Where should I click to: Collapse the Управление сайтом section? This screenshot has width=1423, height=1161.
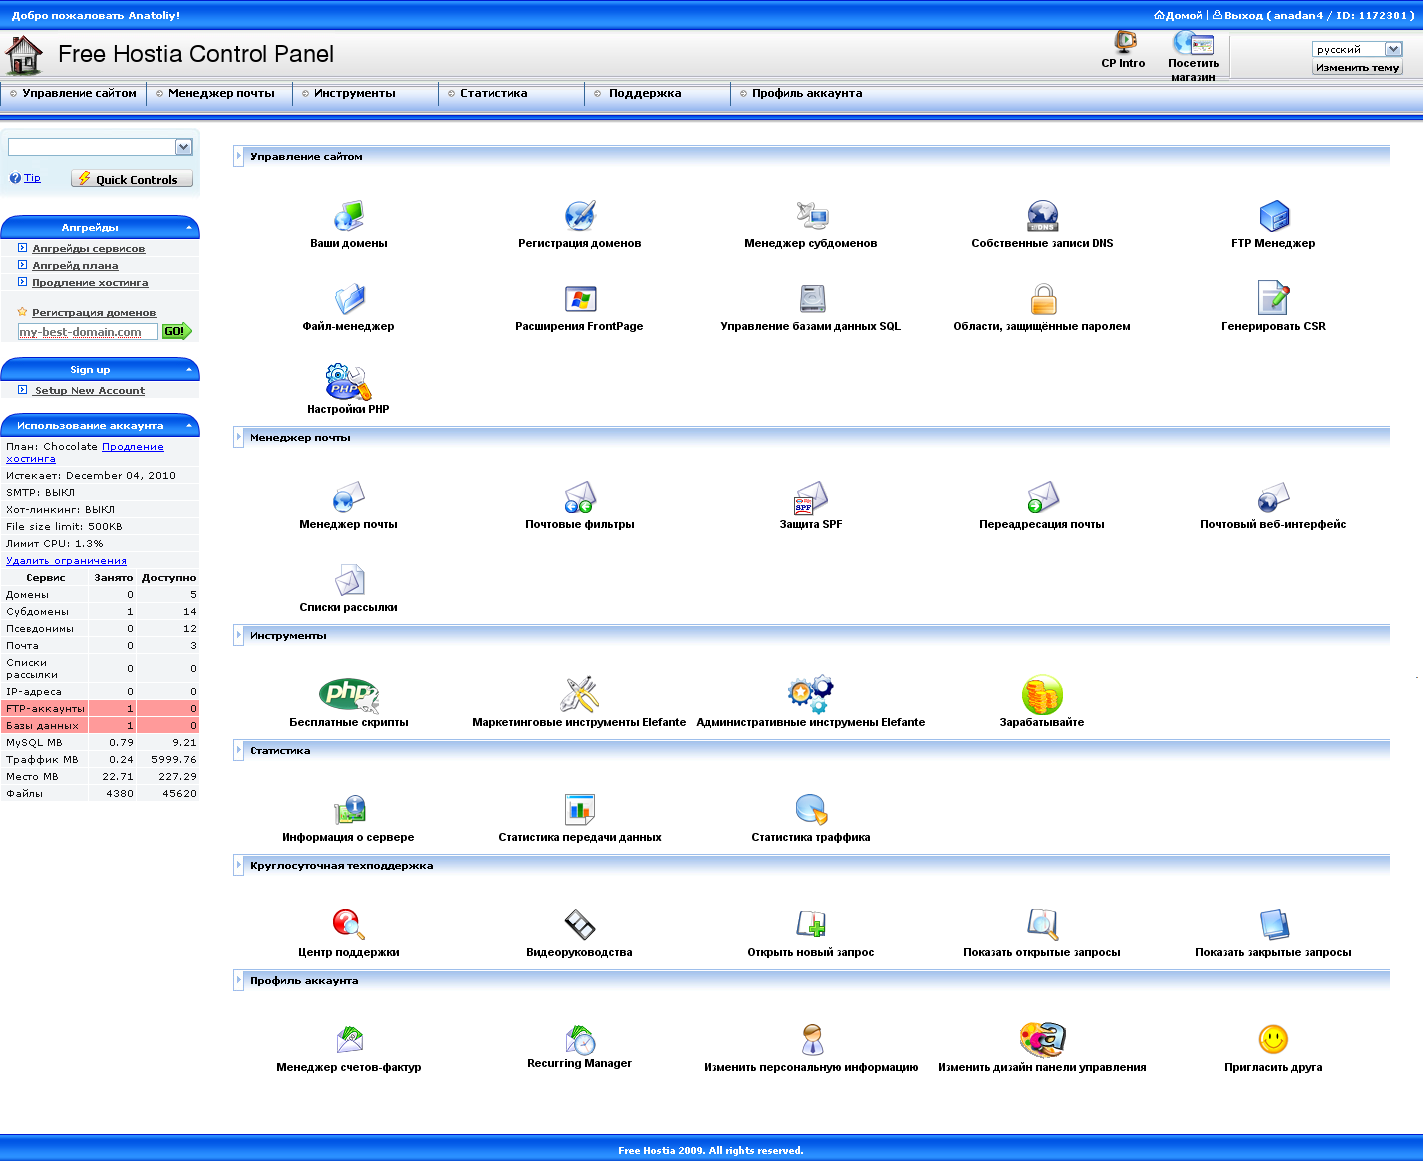(x=239, y=156)
